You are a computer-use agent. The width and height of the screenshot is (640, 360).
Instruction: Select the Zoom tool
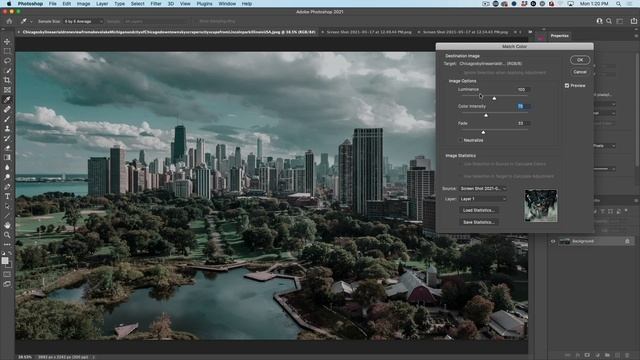point(7,235)
